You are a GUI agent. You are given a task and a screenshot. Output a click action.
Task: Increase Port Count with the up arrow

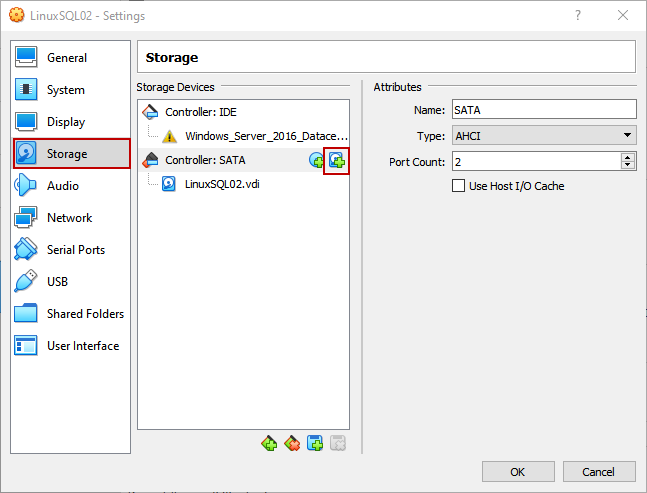(x=628, y=157)
